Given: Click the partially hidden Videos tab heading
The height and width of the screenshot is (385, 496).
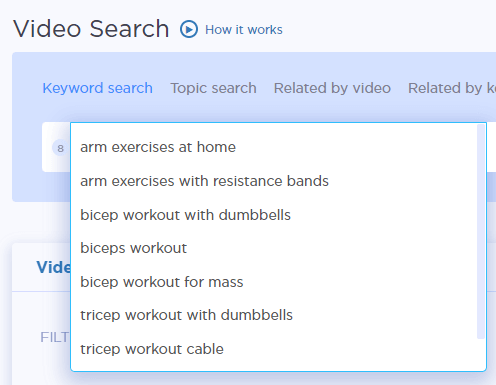Looking at the screenshot, I should tap(53, 267).
